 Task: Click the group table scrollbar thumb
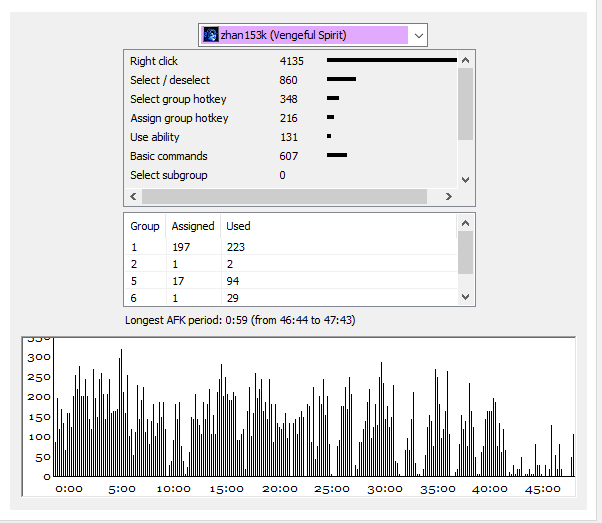(x=465, y=253)
